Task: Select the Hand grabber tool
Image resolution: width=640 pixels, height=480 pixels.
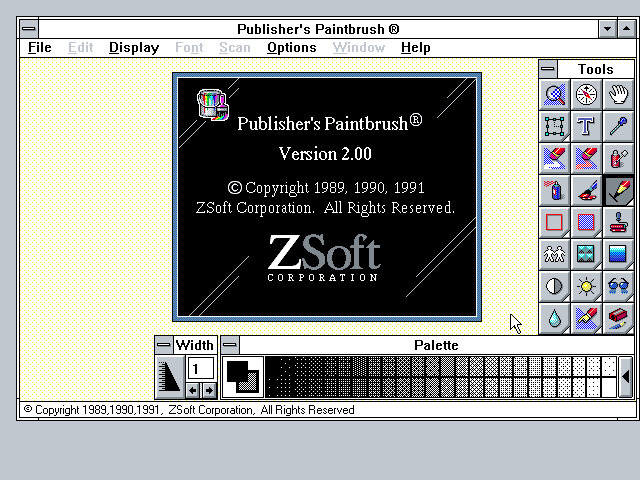Action: (618, 95)
